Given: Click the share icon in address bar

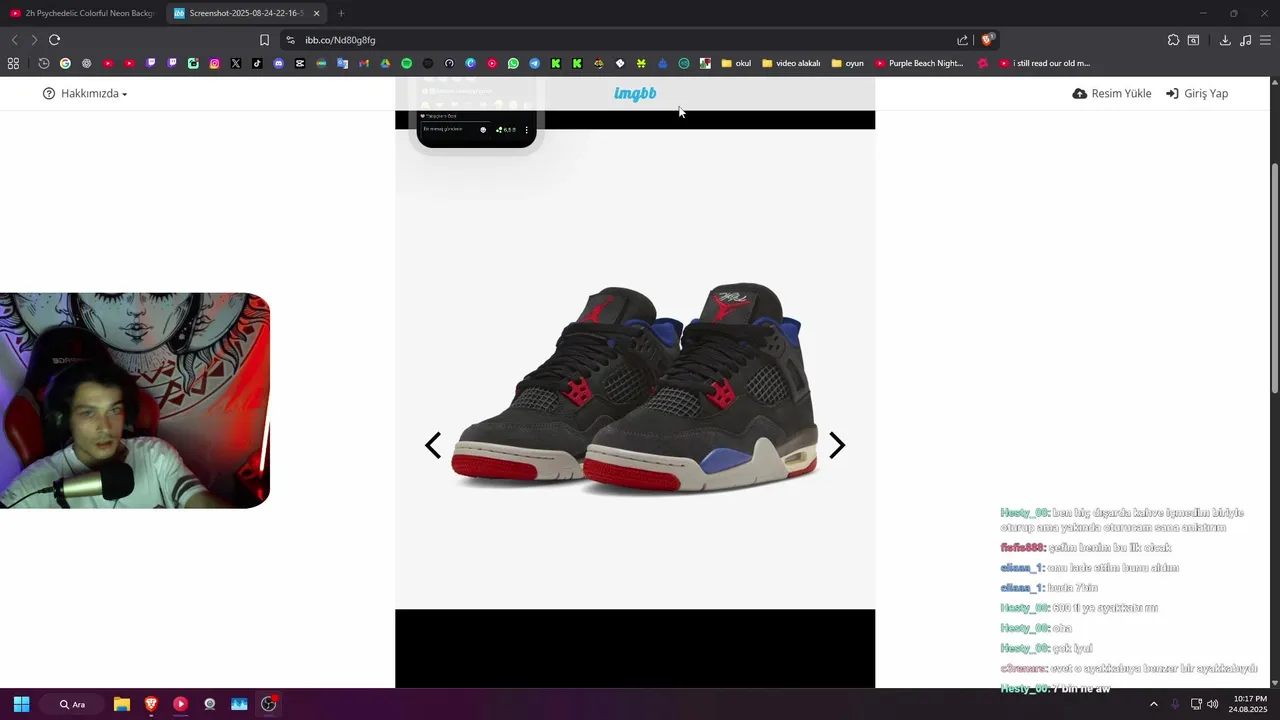Looking at the screenshot, I should pyautogui.click(x=962, y=40).
